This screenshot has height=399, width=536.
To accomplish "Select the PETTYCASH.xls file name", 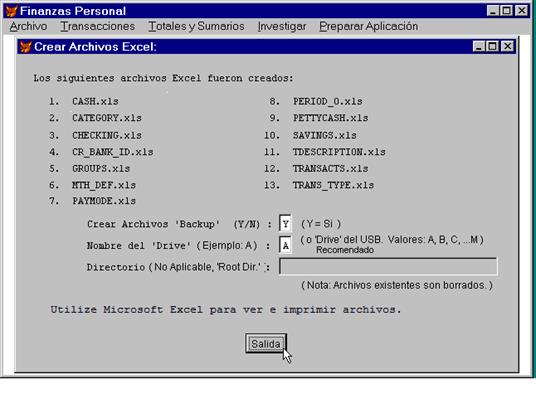I will [x=331, y=118].
